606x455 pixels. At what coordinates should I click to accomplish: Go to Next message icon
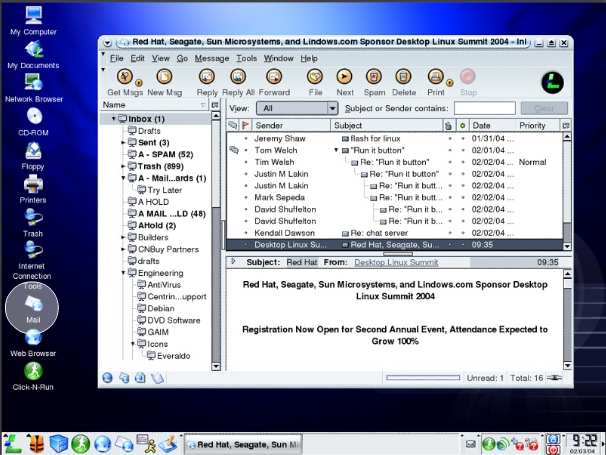point(344,77)
